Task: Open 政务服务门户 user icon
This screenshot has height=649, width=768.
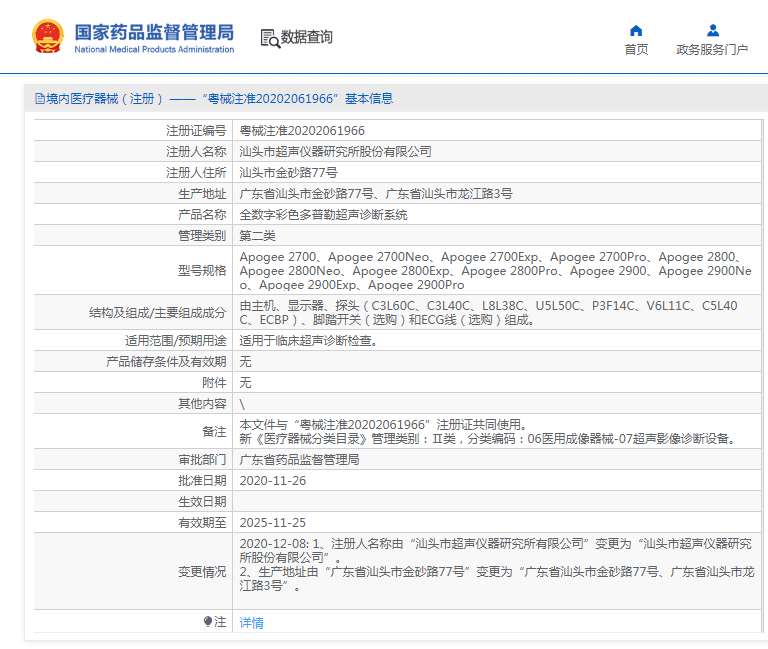Action: 713,31
